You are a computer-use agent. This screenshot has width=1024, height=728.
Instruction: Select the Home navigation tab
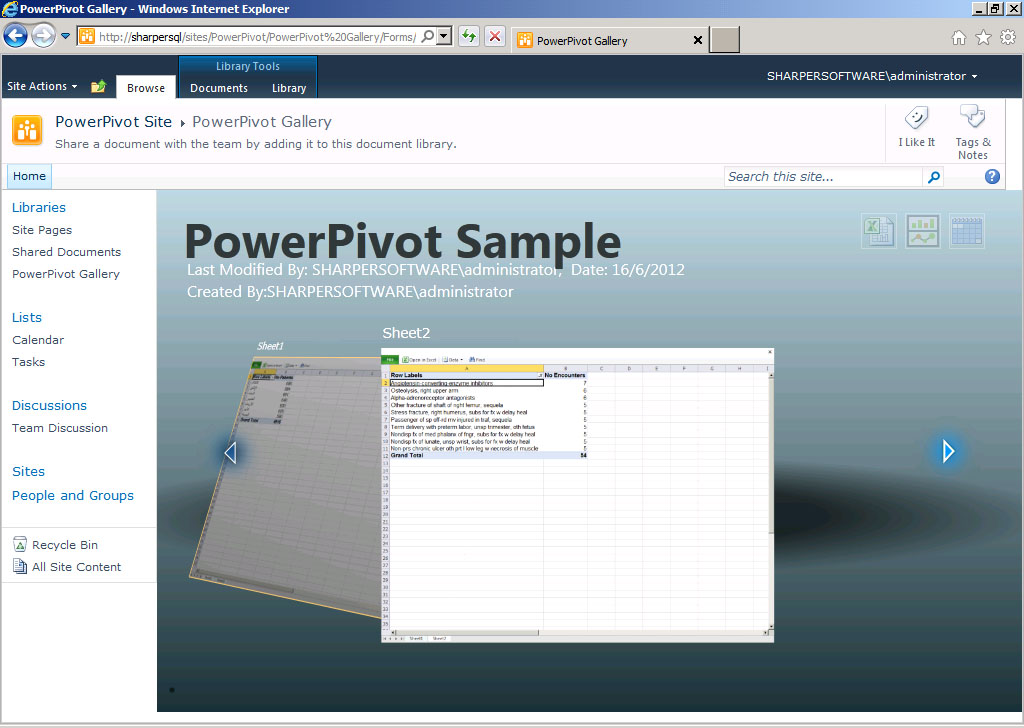pos(29,176)
